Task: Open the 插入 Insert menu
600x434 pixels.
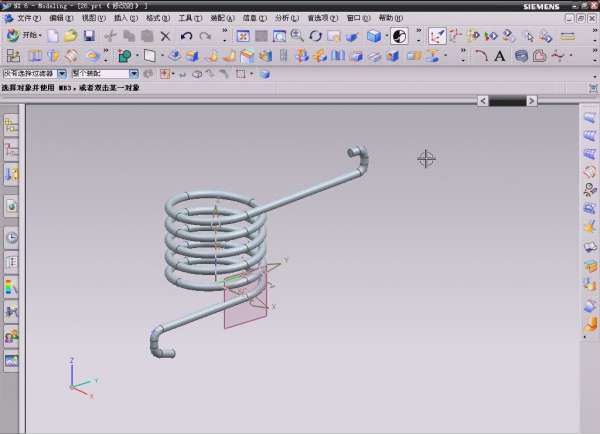Action: [x=125, y=18]
